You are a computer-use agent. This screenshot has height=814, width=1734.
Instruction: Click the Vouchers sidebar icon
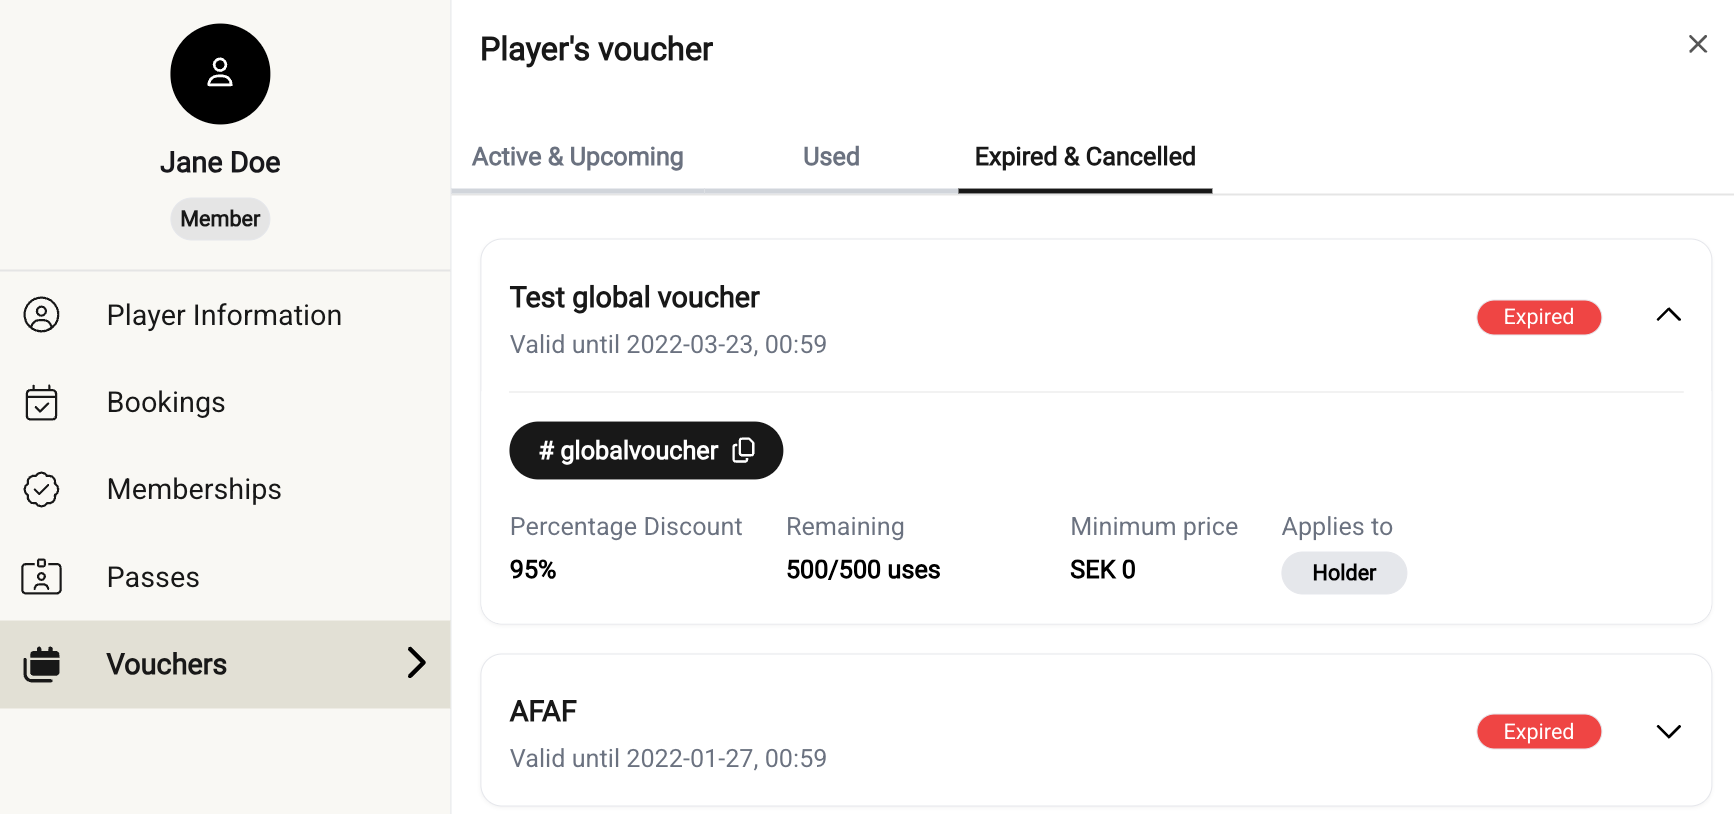41,664
